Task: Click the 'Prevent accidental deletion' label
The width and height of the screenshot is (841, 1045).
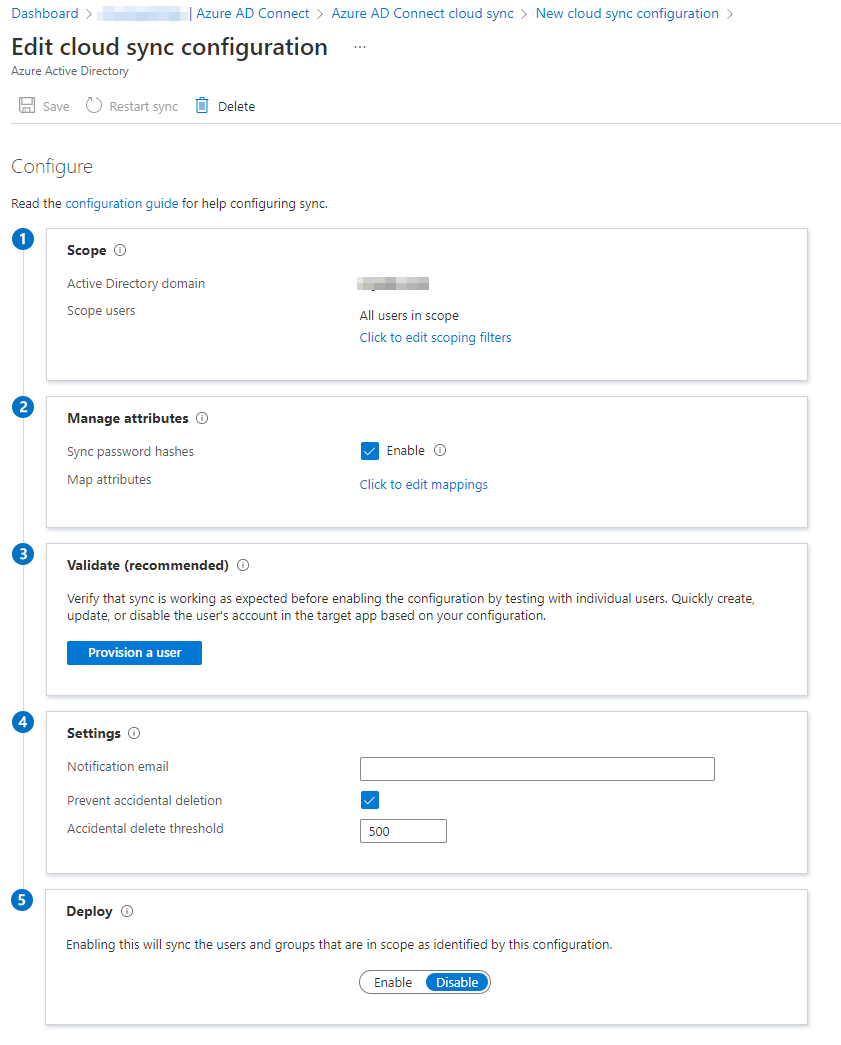Action: pos(145,800)
